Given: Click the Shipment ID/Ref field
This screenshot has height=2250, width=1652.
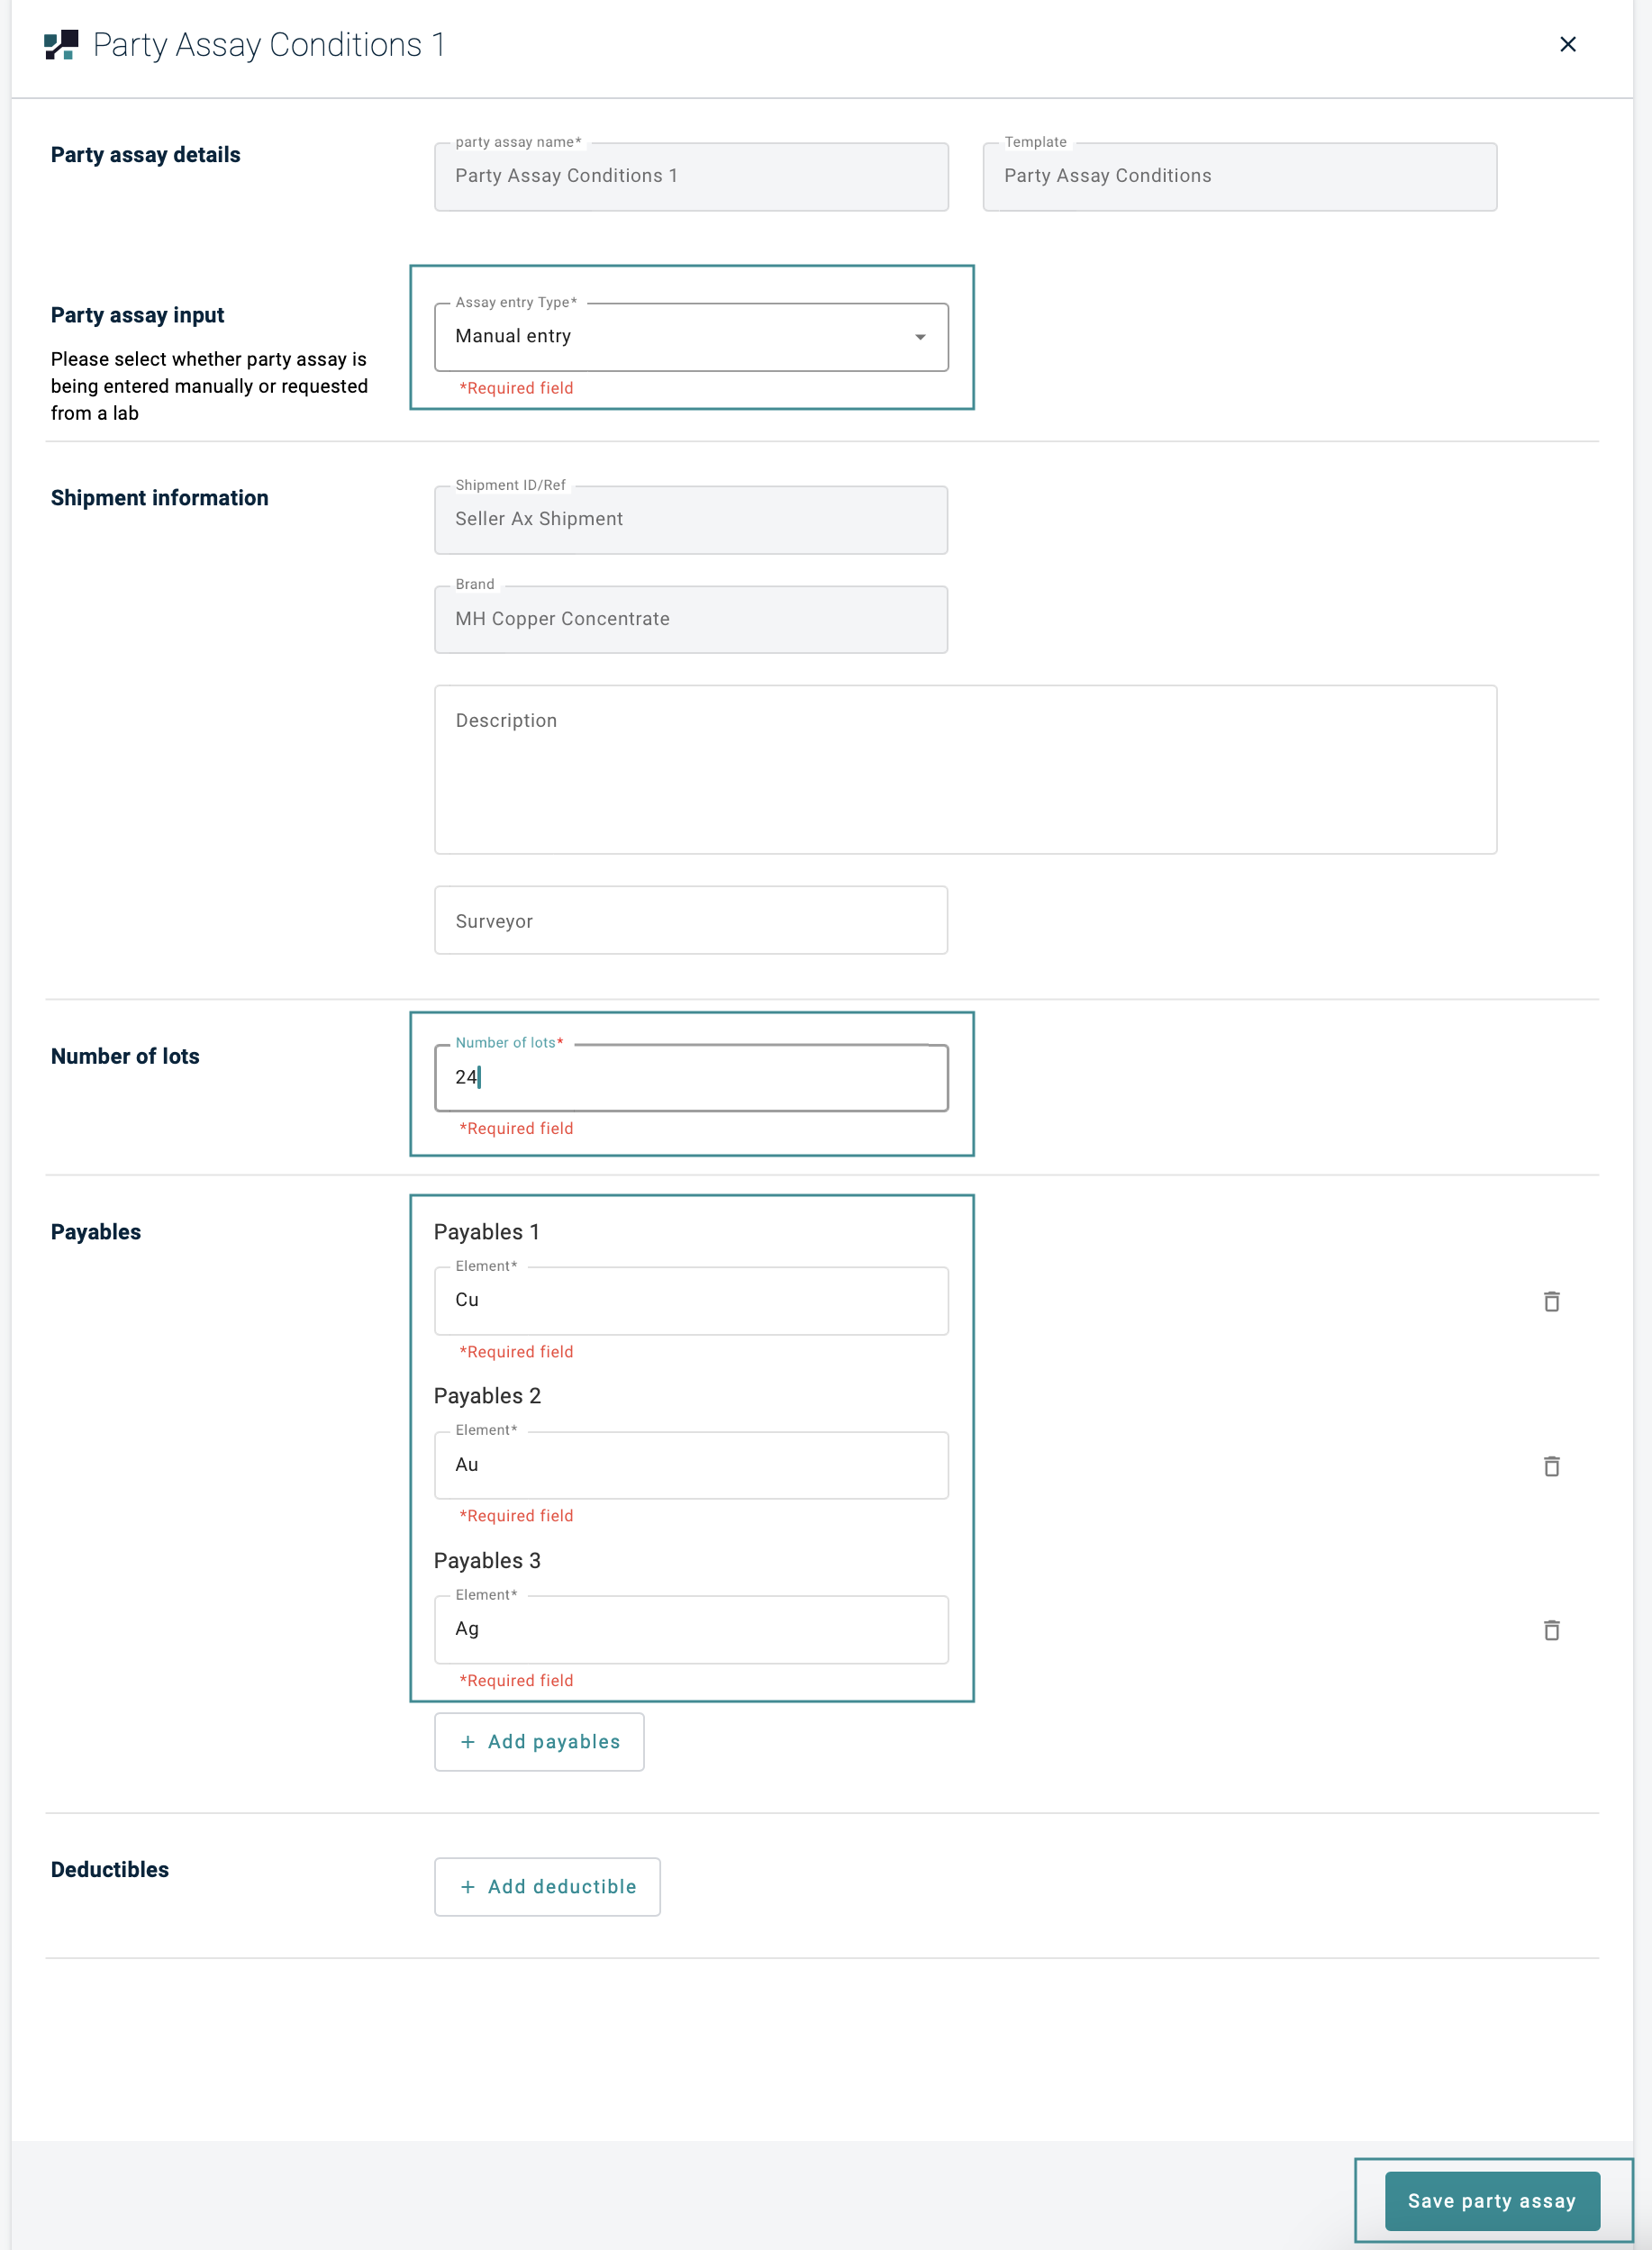Looking at the screenshot, I should [691, 520].
